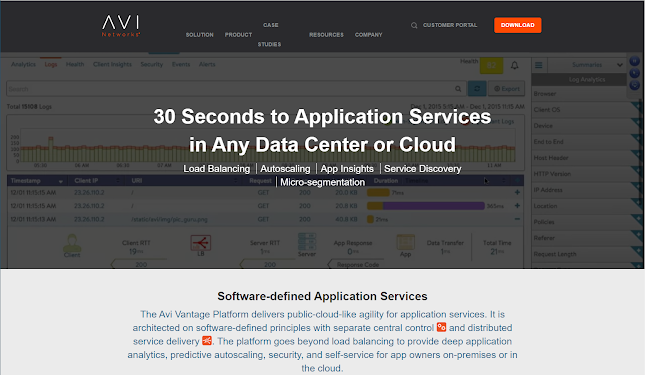This screenshot has height=375, width=645.
Task: Click the App Insights text
Action: tap(347, 169)
